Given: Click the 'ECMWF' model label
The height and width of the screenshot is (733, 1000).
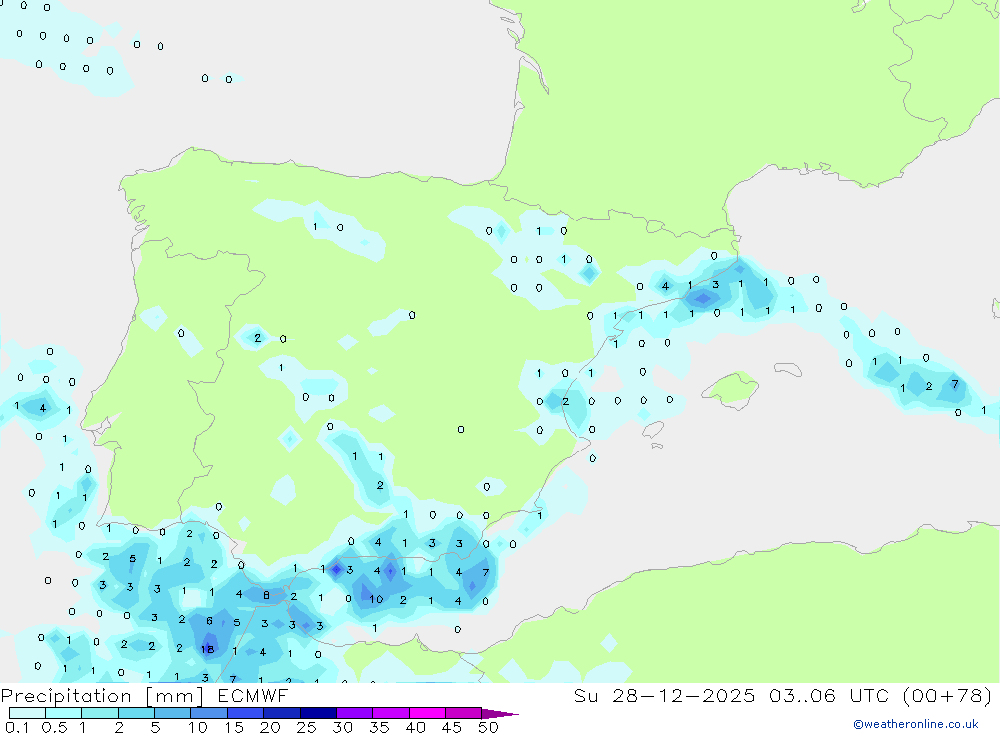Looking at the screenshot, I should pyautogui.click(x=253, y=695).
